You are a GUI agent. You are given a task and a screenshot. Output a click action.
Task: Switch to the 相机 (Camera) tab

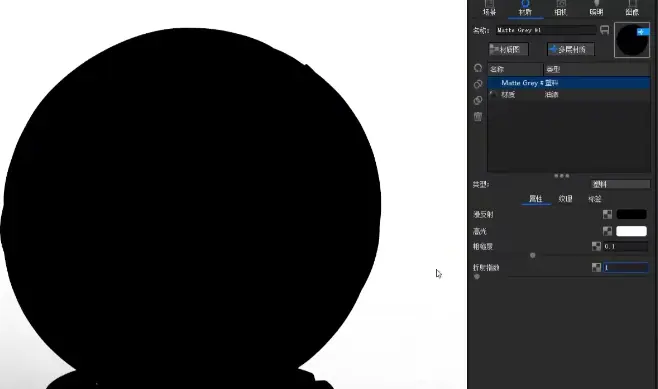[x=561, y=8]
